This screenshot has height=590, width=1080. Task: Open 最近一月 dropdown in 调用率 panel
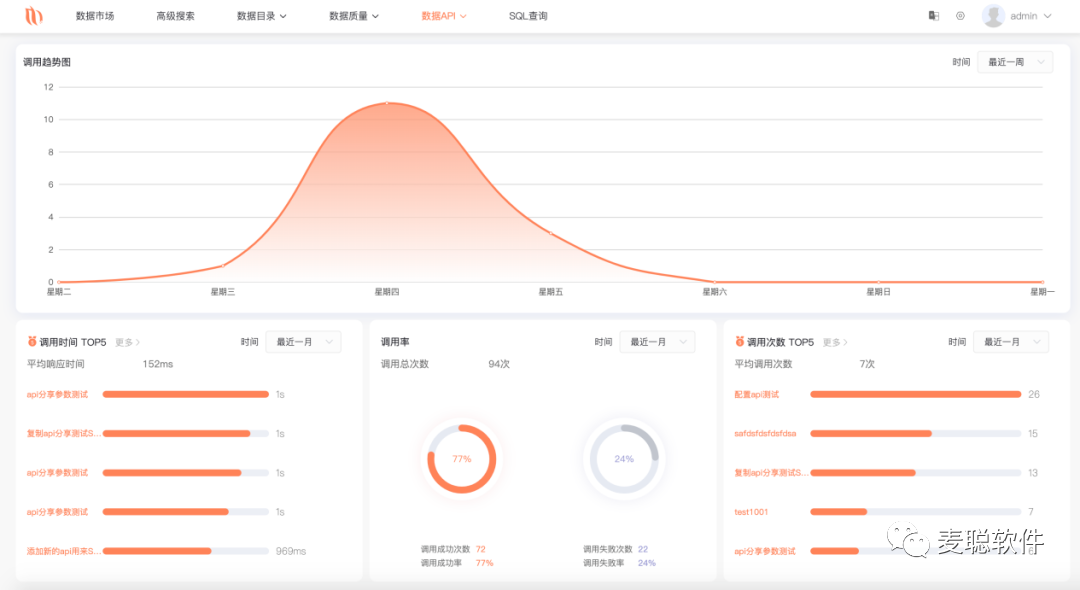pos(657,342)
